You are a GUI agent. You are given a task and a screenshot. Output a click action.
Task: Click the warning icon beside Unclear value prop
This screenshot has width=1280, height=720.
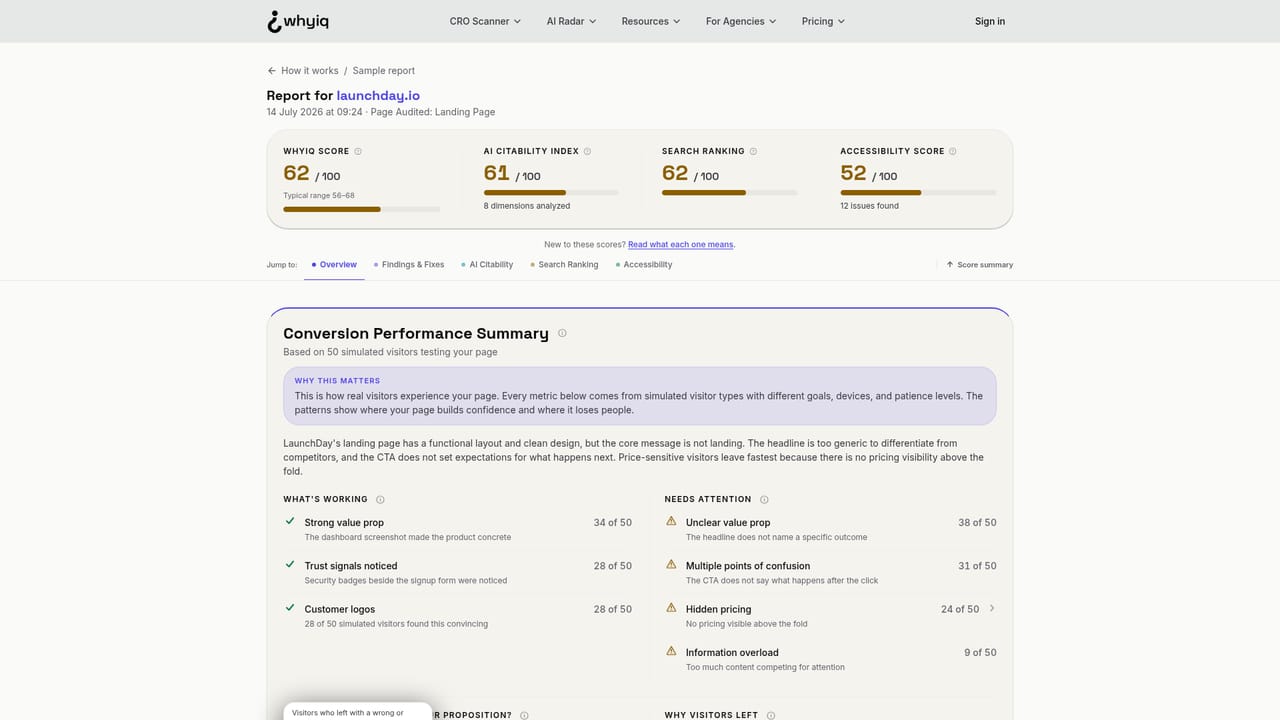coord(671,521)
